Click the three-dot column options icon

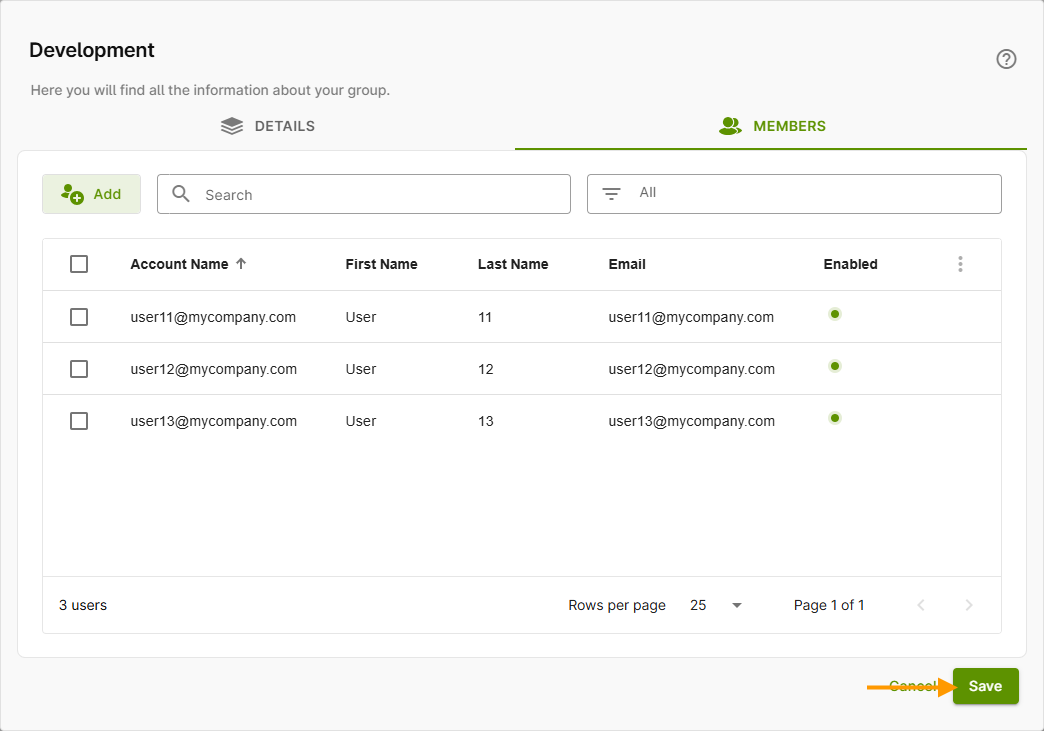click(x=960, y=264)
